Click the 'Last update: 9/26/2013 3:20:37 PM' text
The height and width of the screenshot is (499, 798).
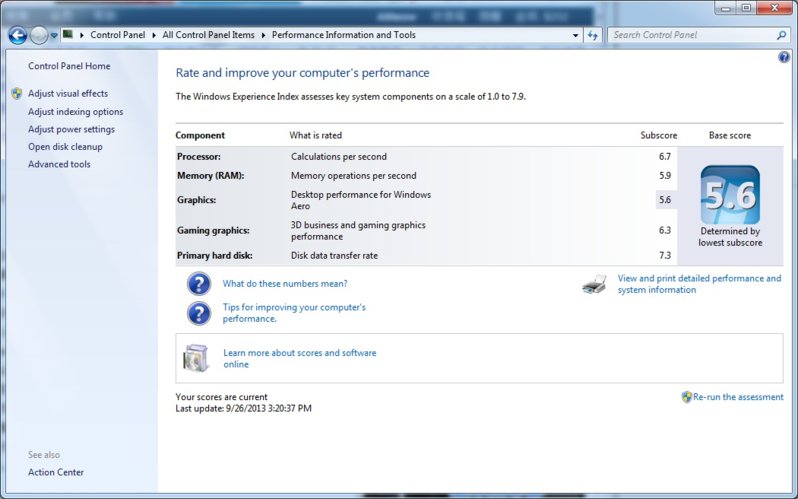(243, 408)
